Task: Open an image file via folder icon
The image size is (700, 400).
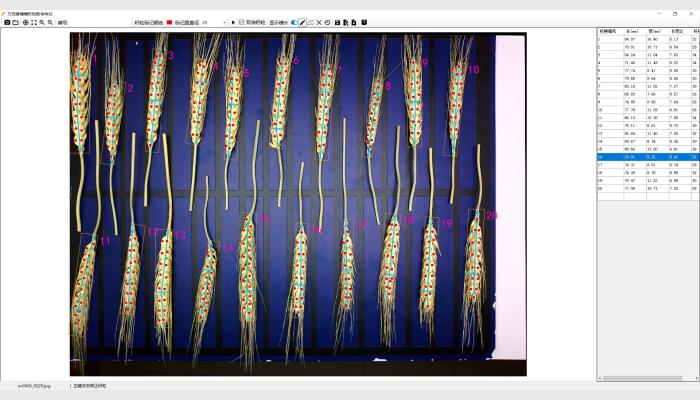Action: click(16, 22)
